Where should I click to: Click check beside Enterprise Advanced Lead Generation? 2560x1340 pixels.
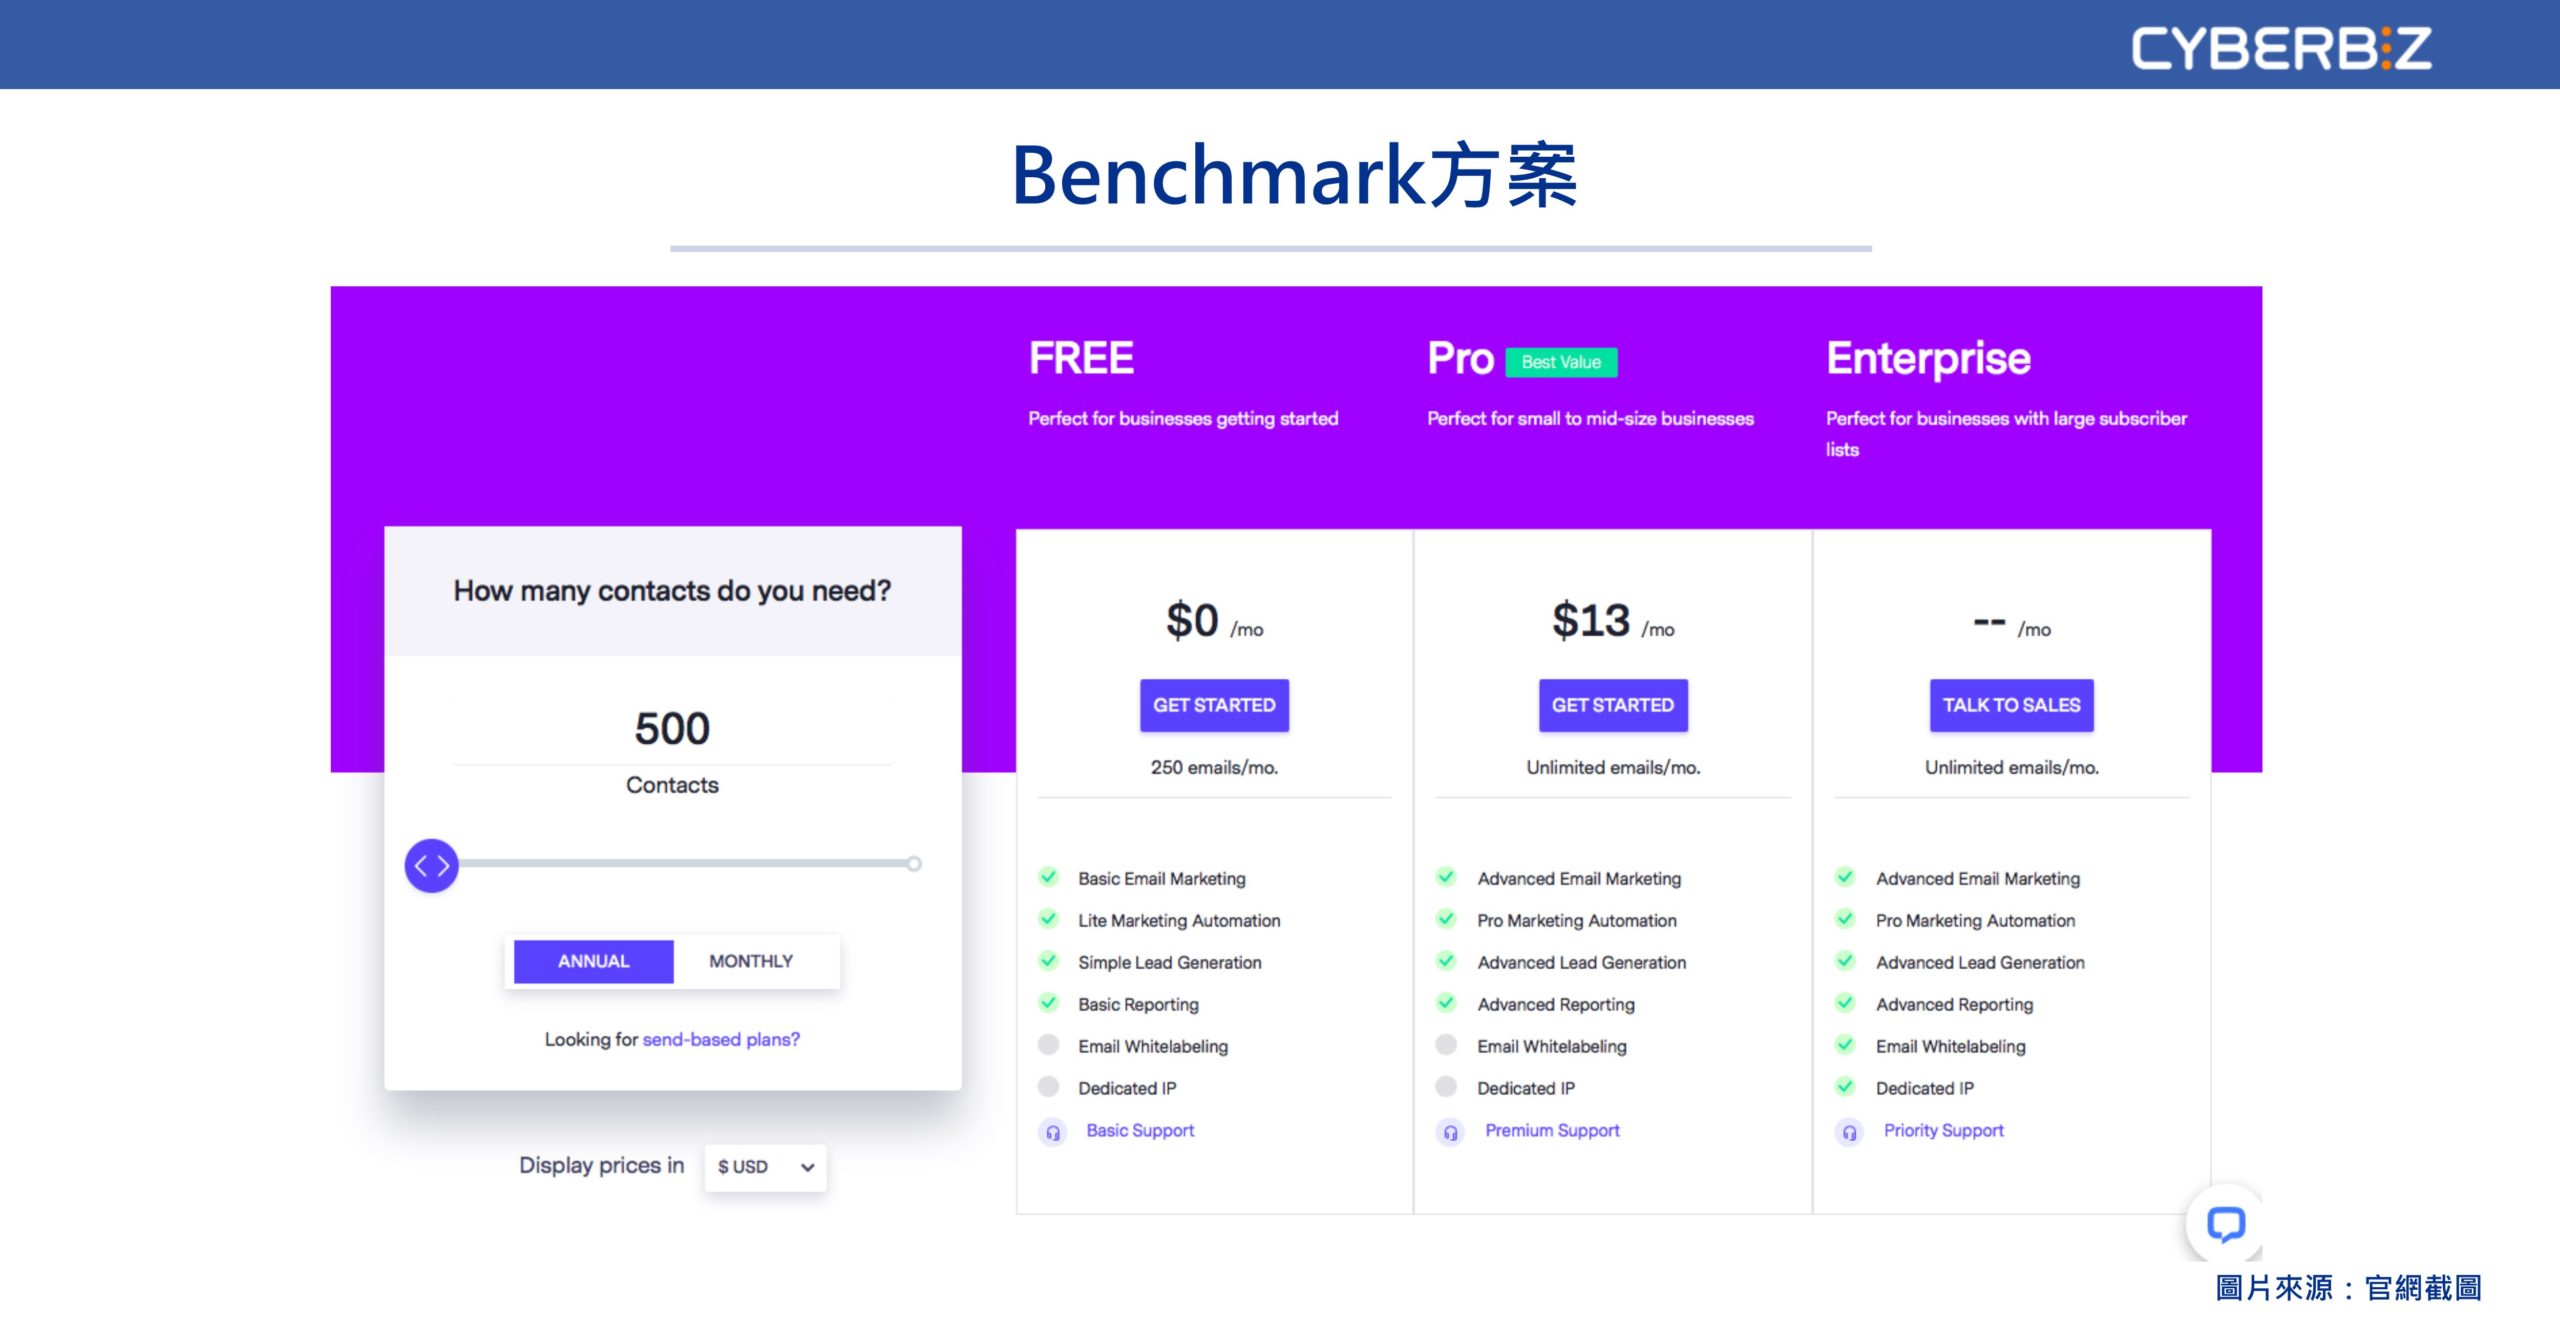click(x=1845, y=961)
